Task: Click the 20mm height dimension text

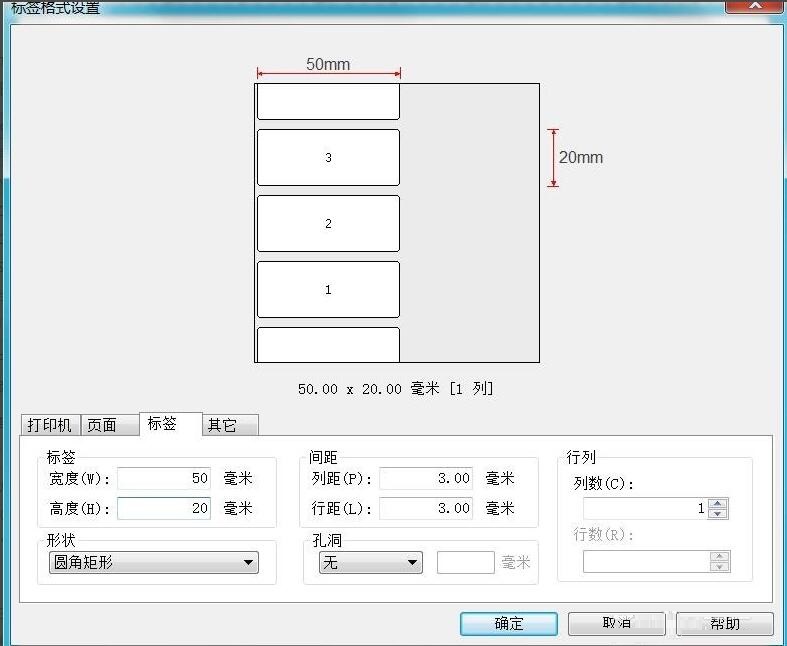Action: (581, 157)
